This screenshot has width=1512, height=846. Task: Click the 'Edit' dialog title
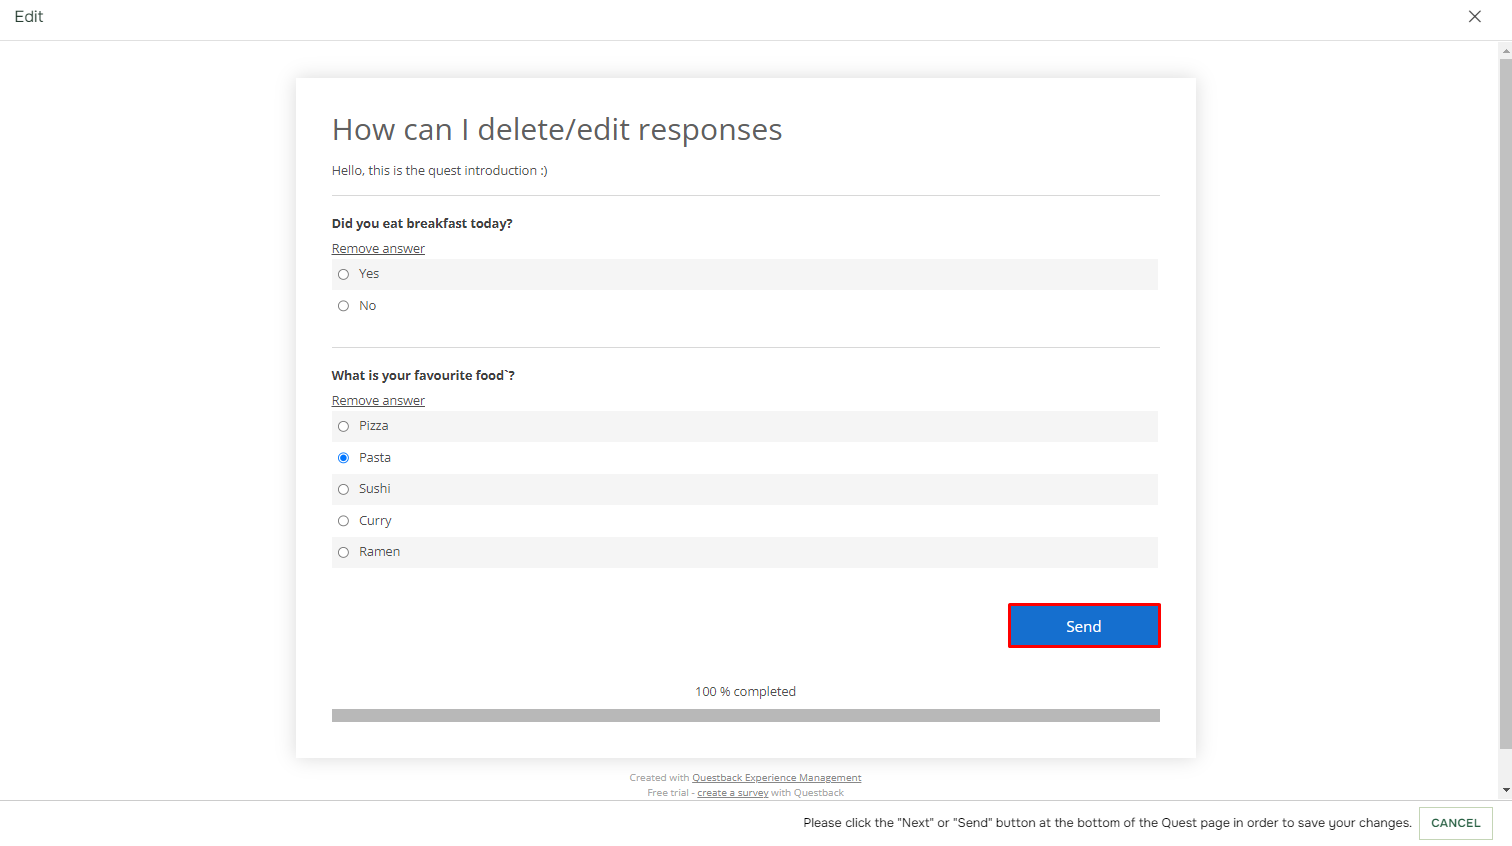(x=29, y=17)
